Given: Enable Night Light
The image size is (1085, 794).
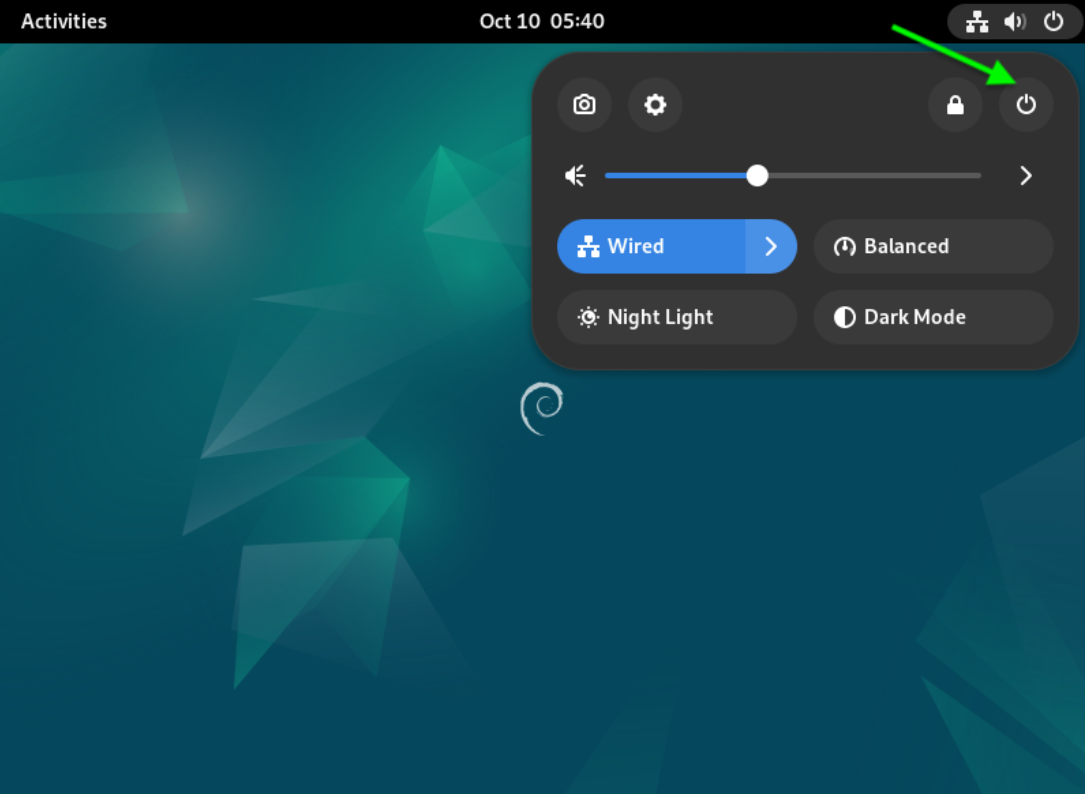Looking at the screenshot, I should tap(677, 317).
